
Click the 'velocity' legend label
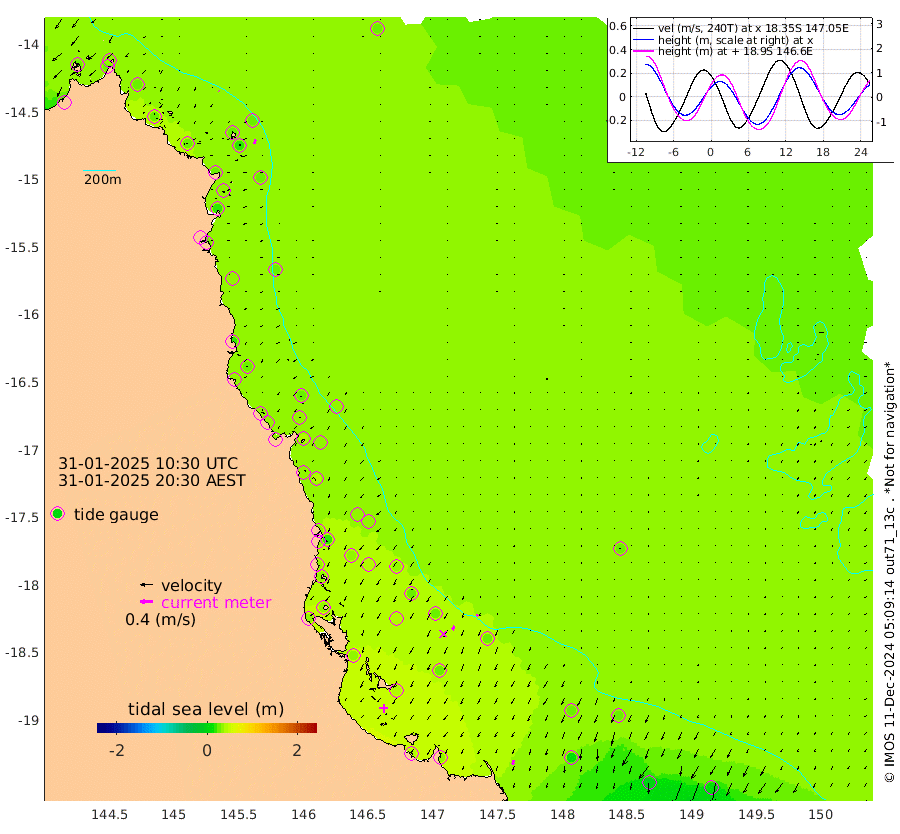pyautogui.click(x=191, y=585)
